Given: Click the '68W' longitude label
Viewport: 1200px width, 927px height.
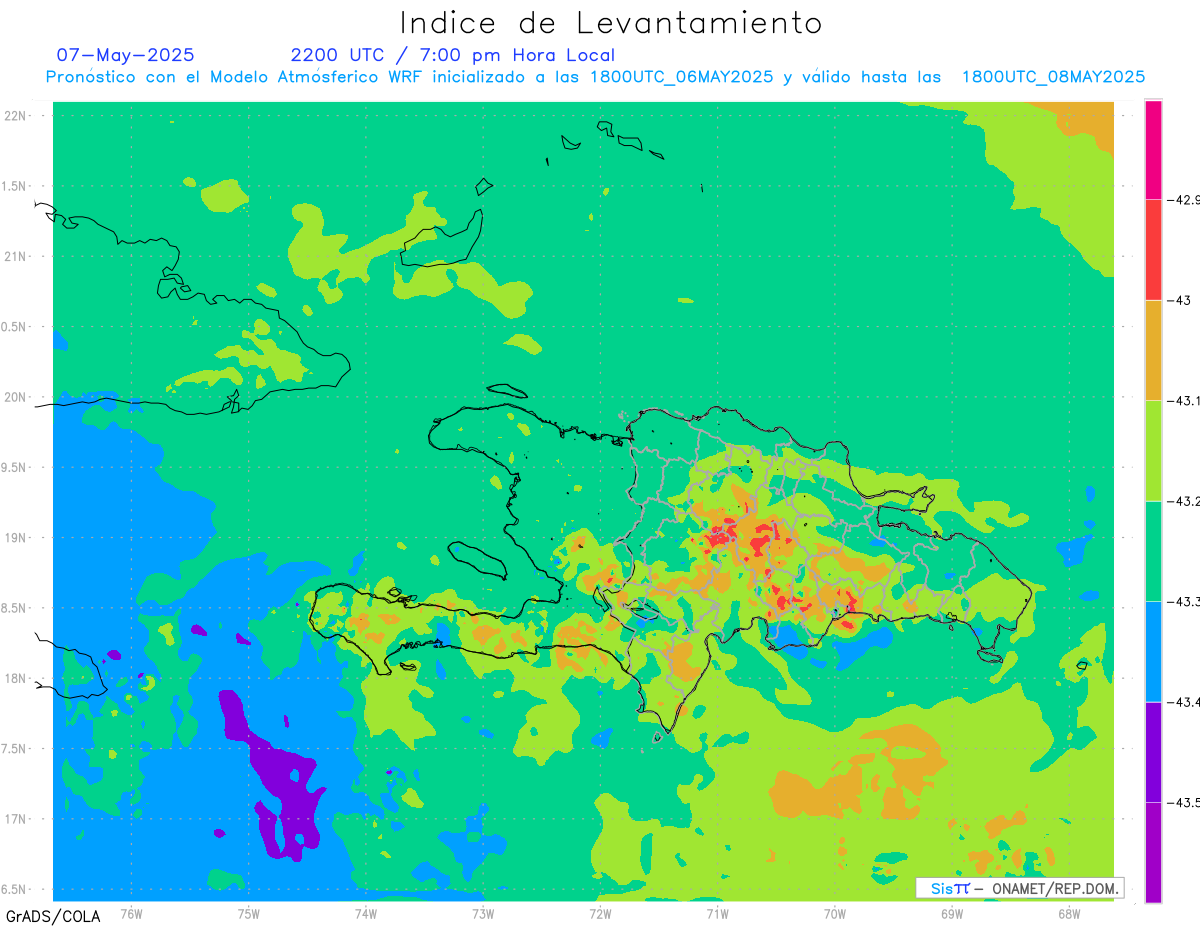Looking at the screenshot, I should [x=1069, y=913].
